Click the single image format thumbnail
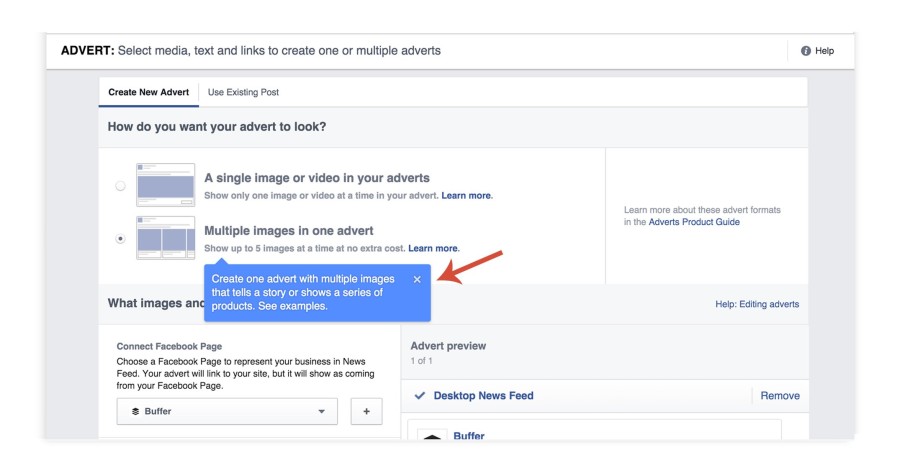The height and width of the screenshot is (455, 900). click(x=166, y=185)
